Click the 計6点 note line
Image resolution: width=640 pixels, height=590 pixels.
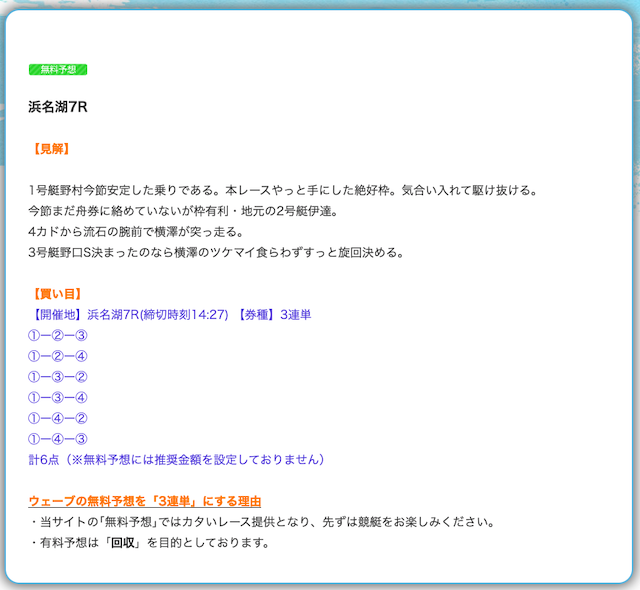176,460
